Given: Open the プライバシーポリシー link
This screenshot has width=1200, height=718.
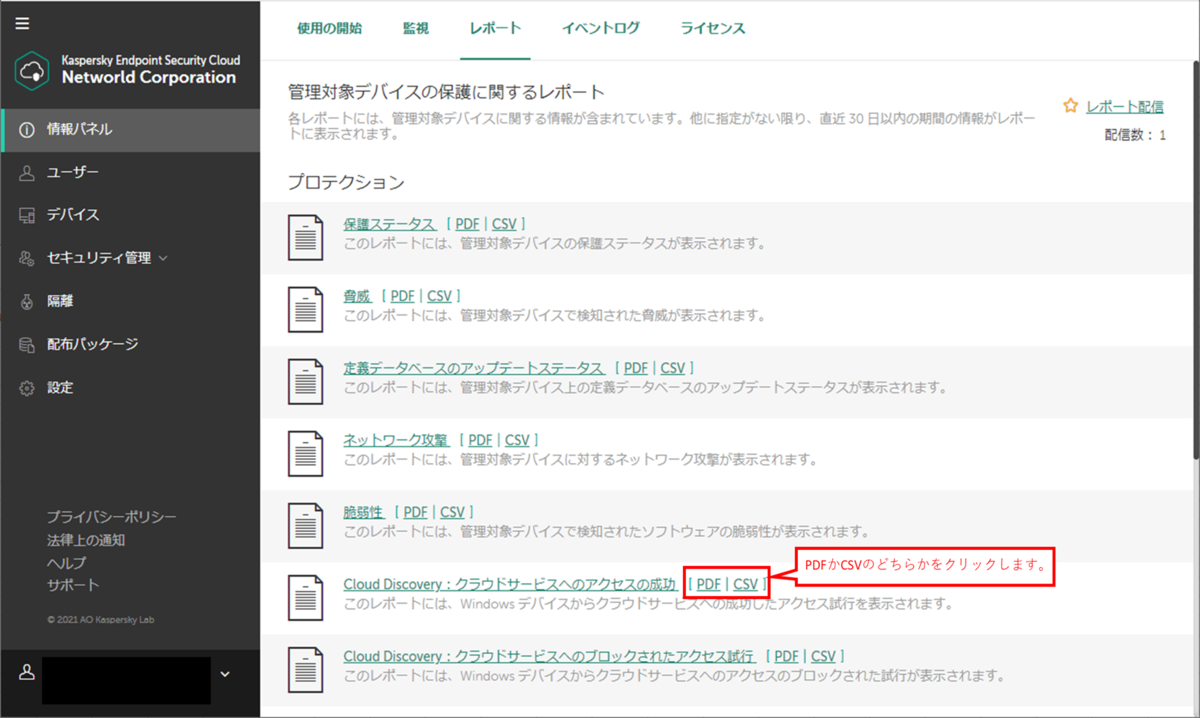Looking at the screenshot, I should point(110,517).
